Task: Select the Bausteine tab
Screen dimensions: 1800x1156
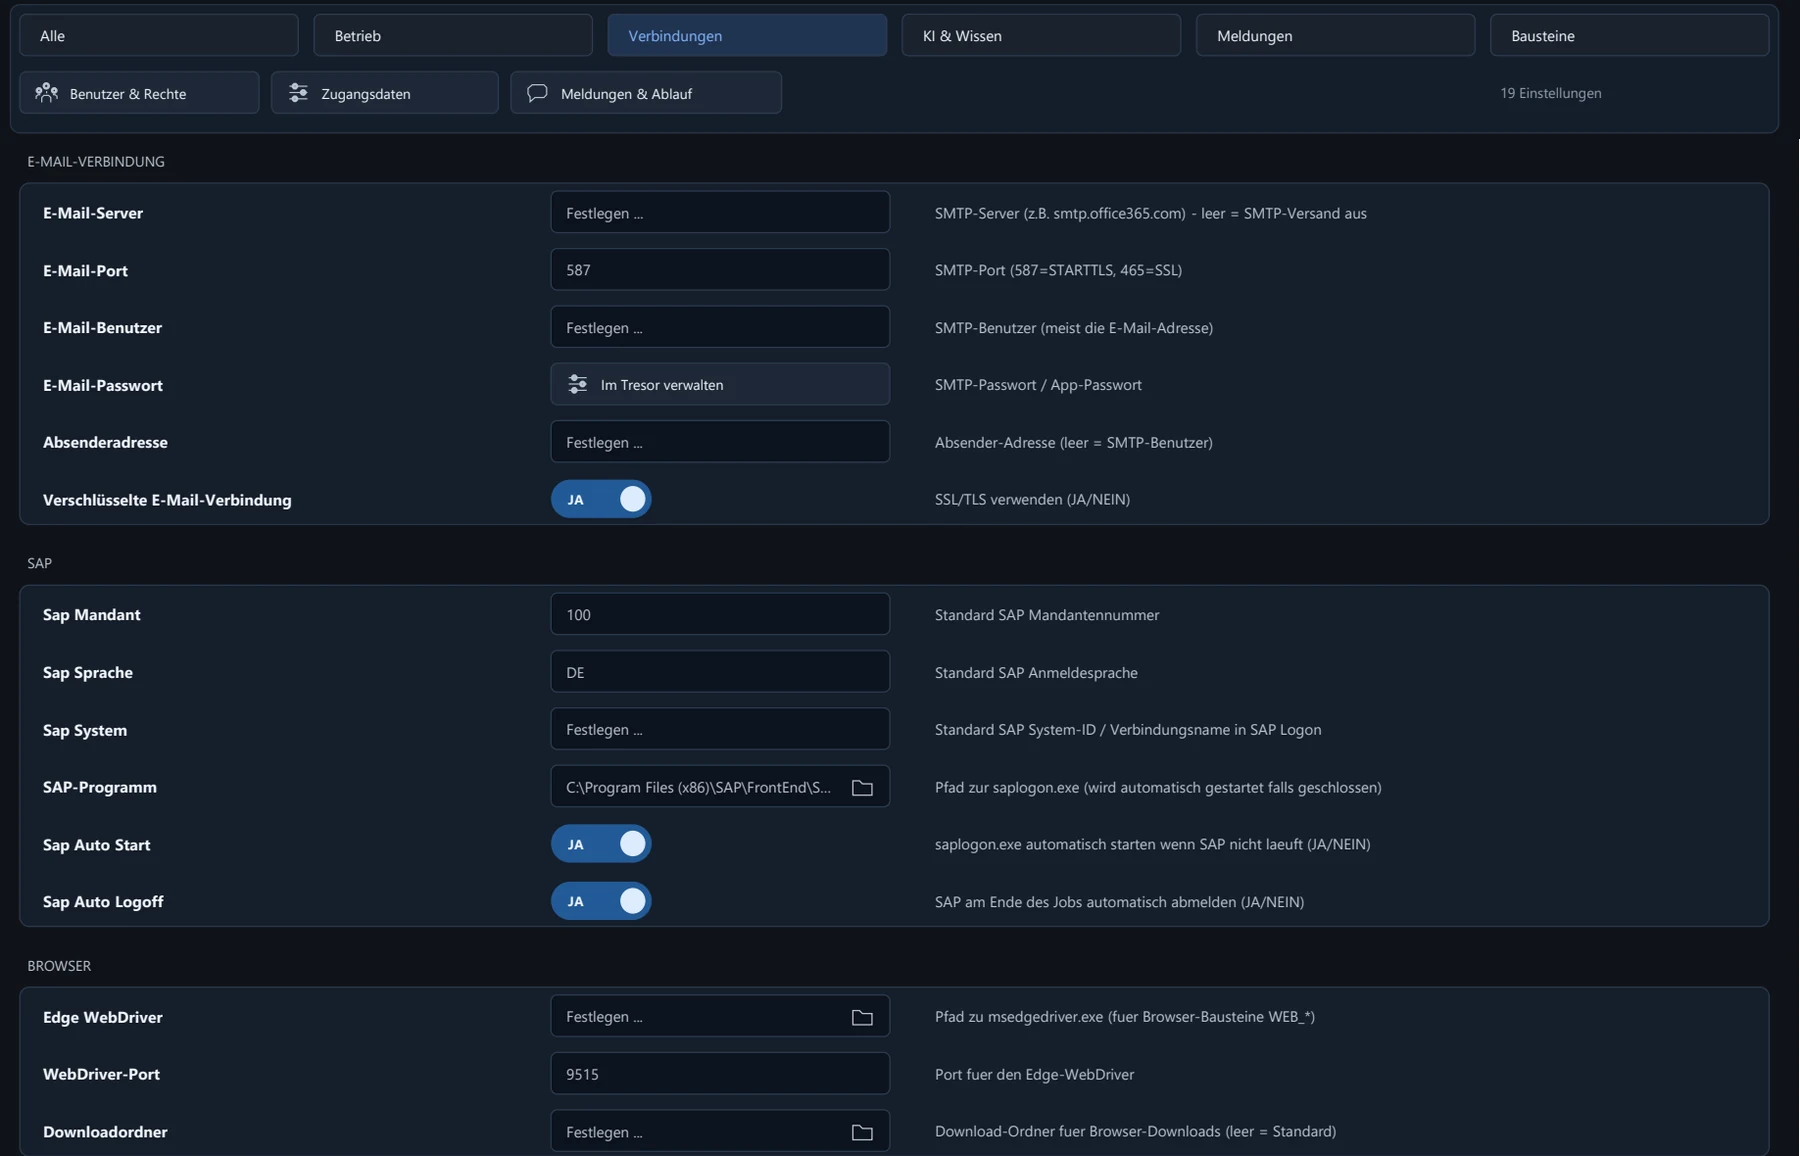Action: tap(1629, 35)
